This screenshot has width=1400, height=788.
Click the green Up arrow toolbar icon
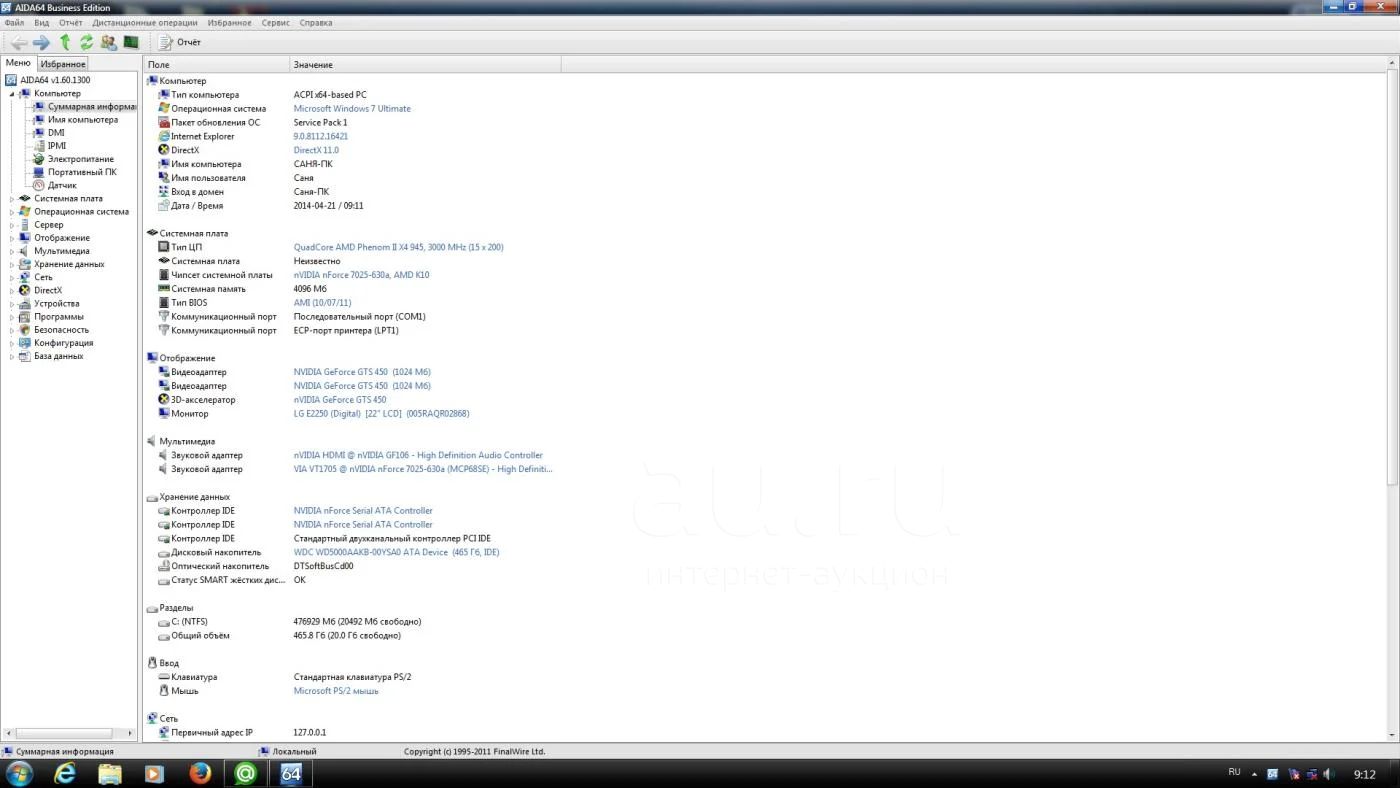coord(65,42)
